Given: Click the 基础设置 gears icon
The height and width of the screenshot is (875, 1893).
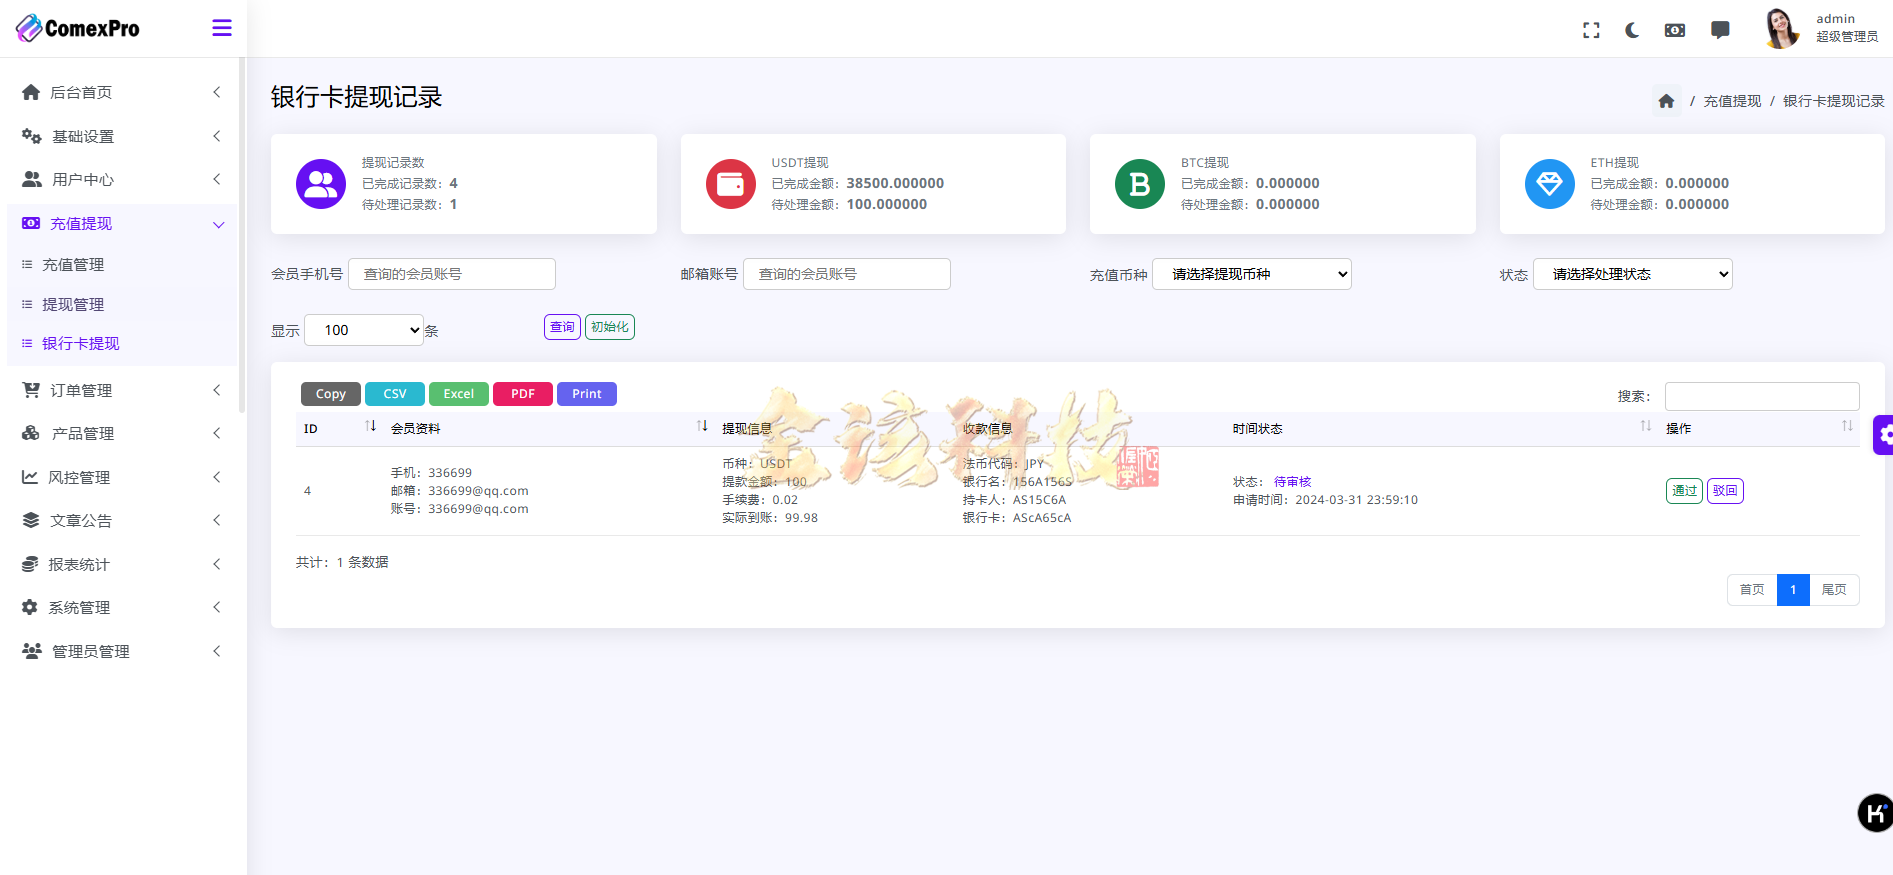Looking at the screenshot, I should point(32,136).
